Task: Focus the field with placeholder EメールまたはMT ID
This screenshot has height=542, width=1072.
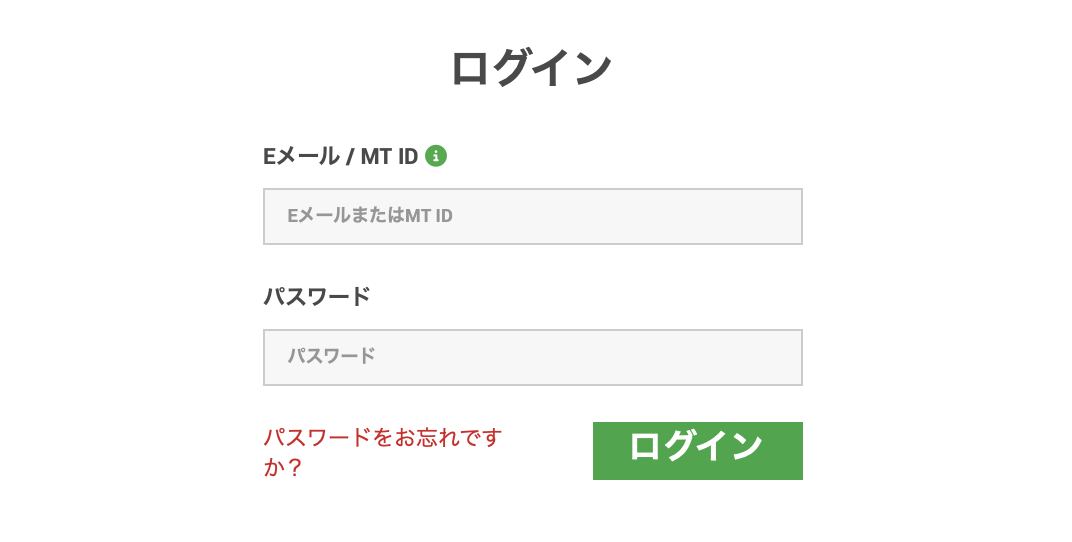Action: tap(532, 216)
